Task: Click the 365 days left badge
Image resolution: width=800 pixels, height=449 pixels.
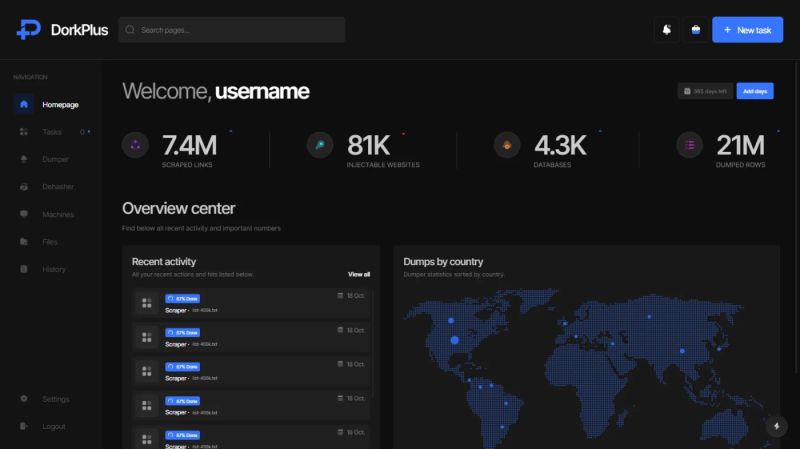Action: coord(705,91)
